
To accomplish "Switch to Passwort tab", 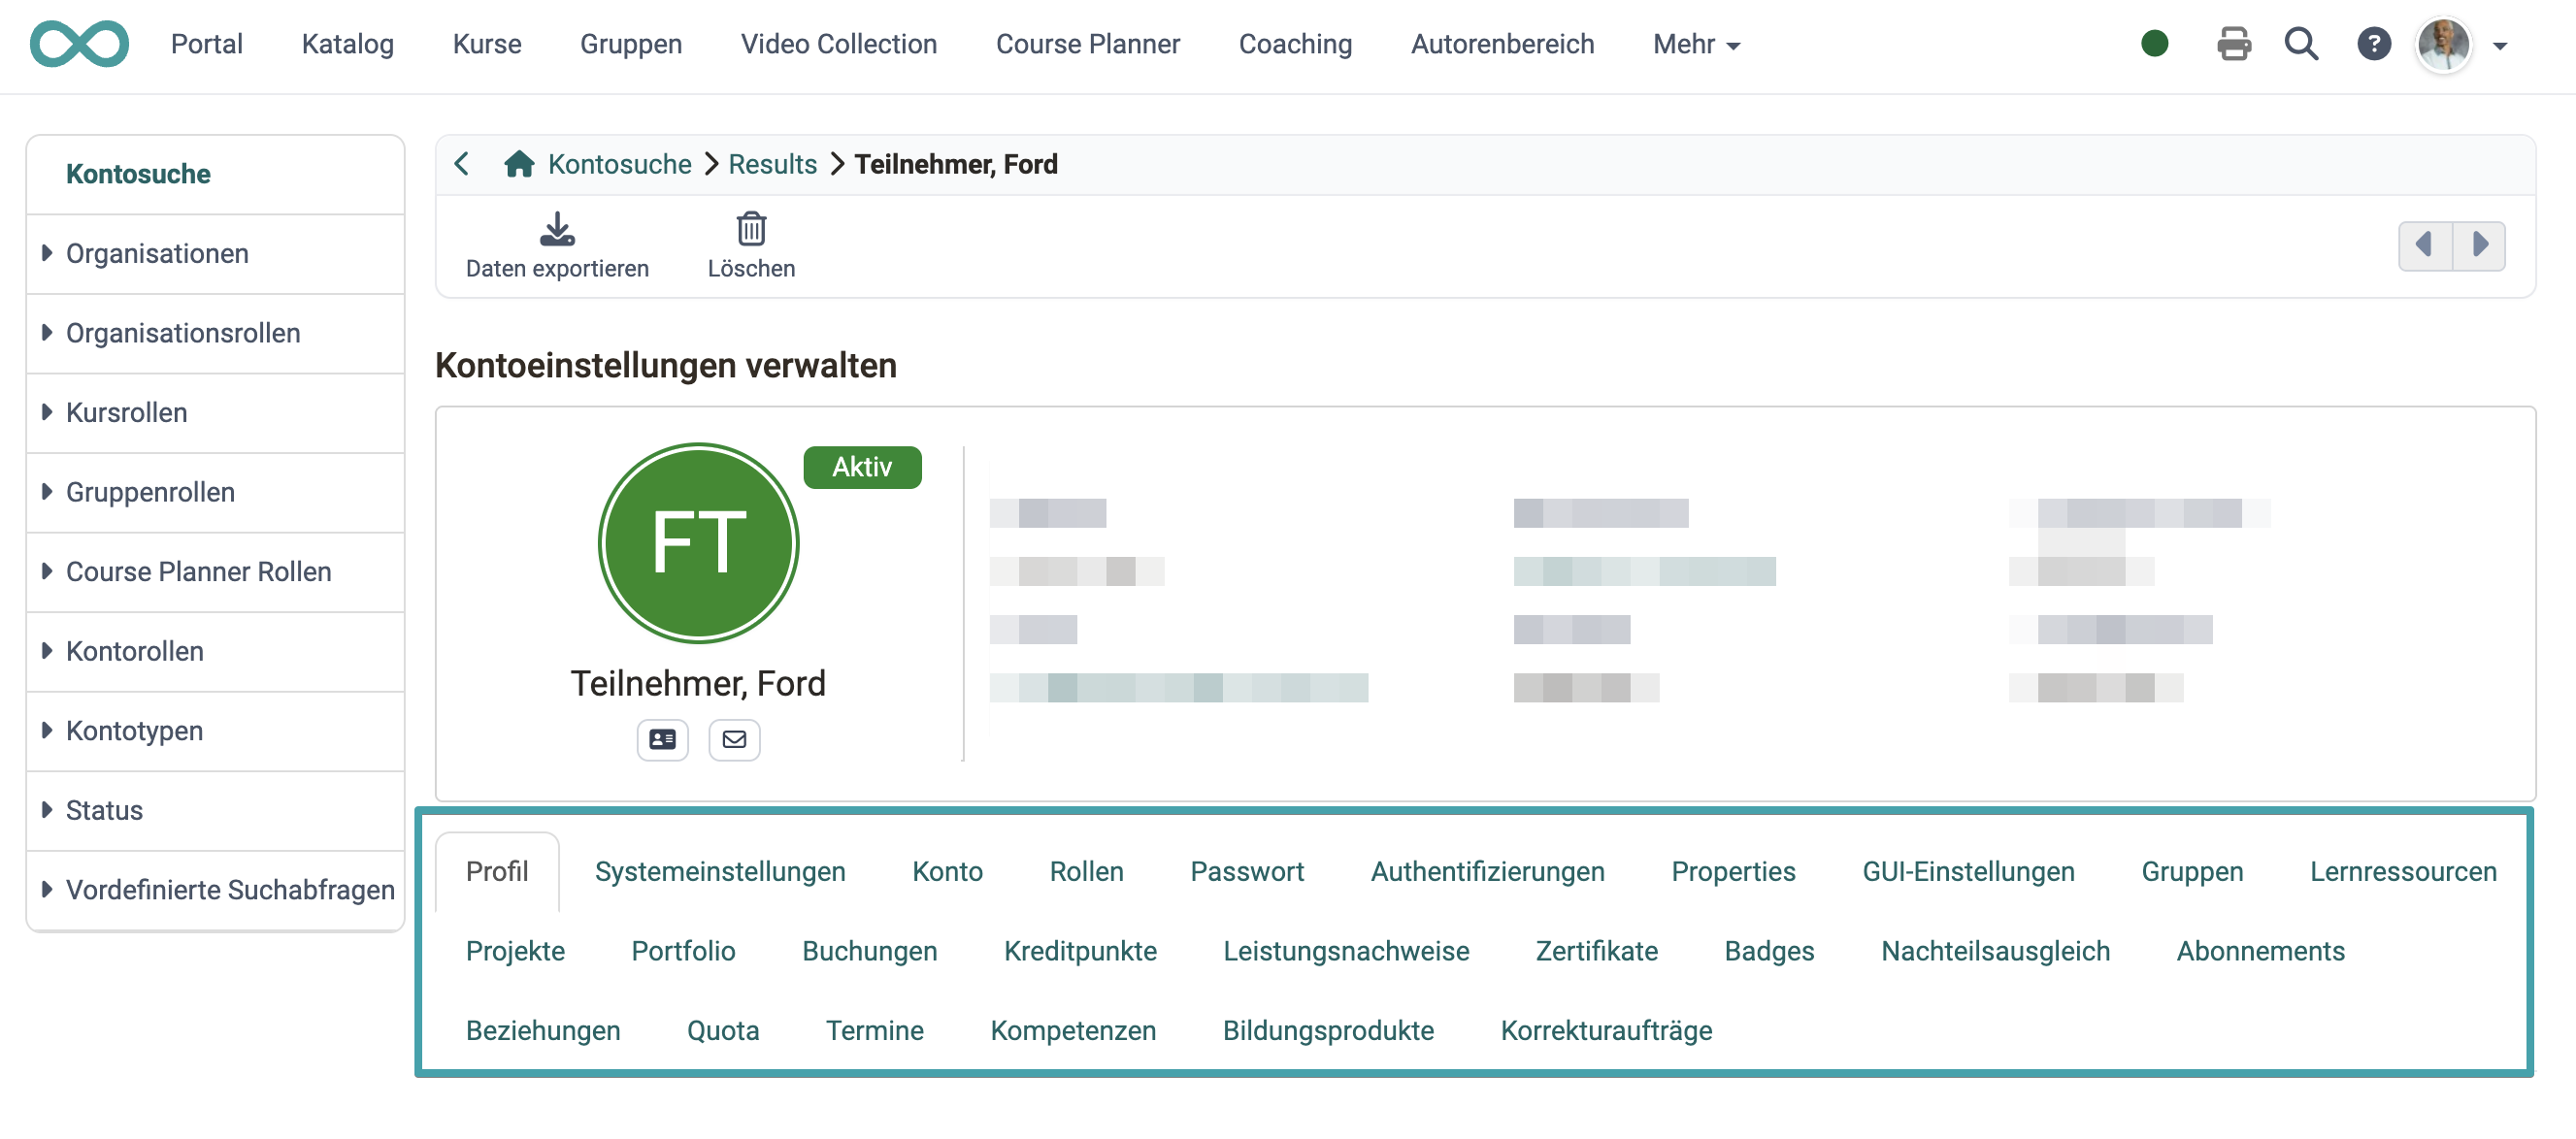I will tap(1247, 872).
